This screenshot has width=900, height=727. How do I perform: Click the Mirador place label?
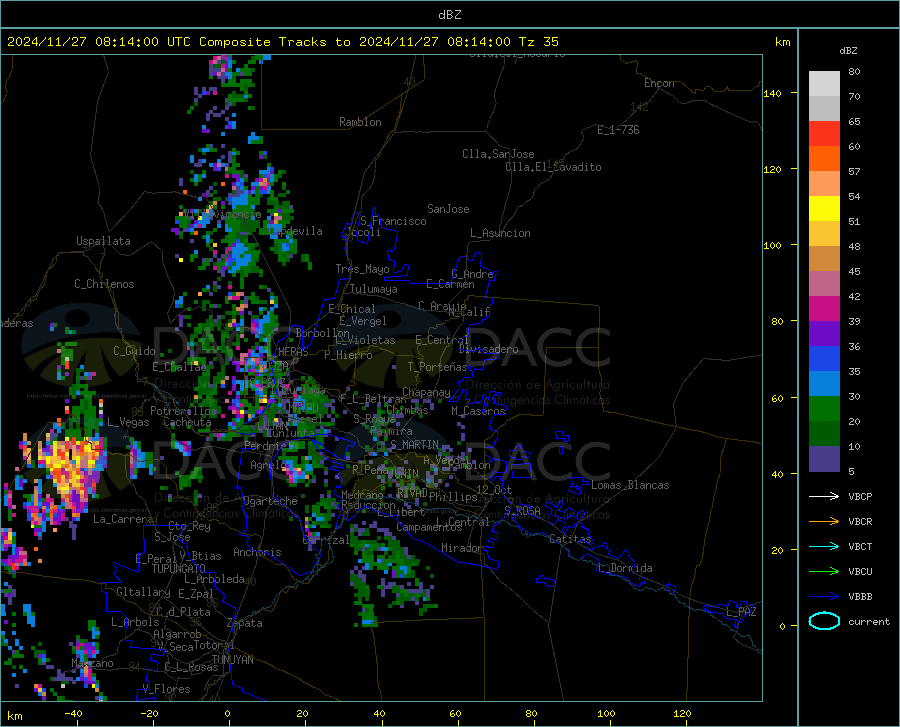tap(462, 548)
